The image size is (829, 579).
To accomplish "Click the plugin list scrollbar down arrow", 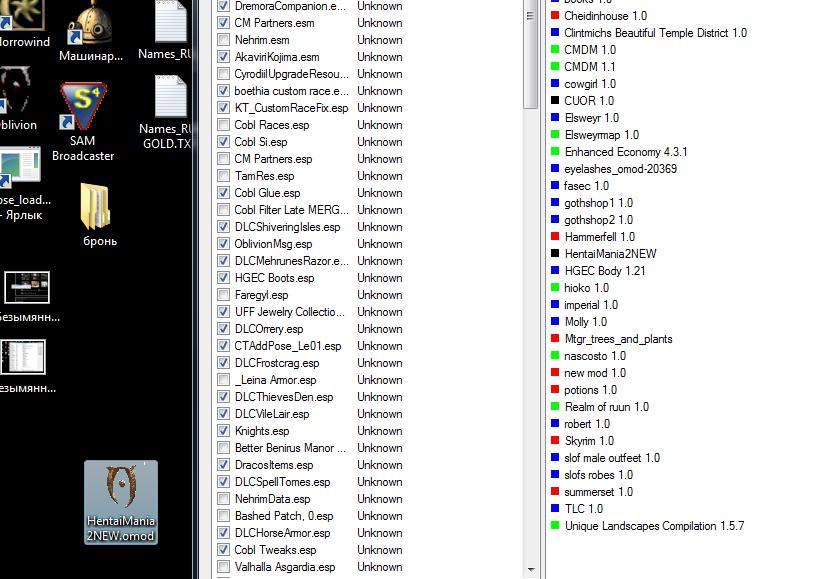I will 531,569.
